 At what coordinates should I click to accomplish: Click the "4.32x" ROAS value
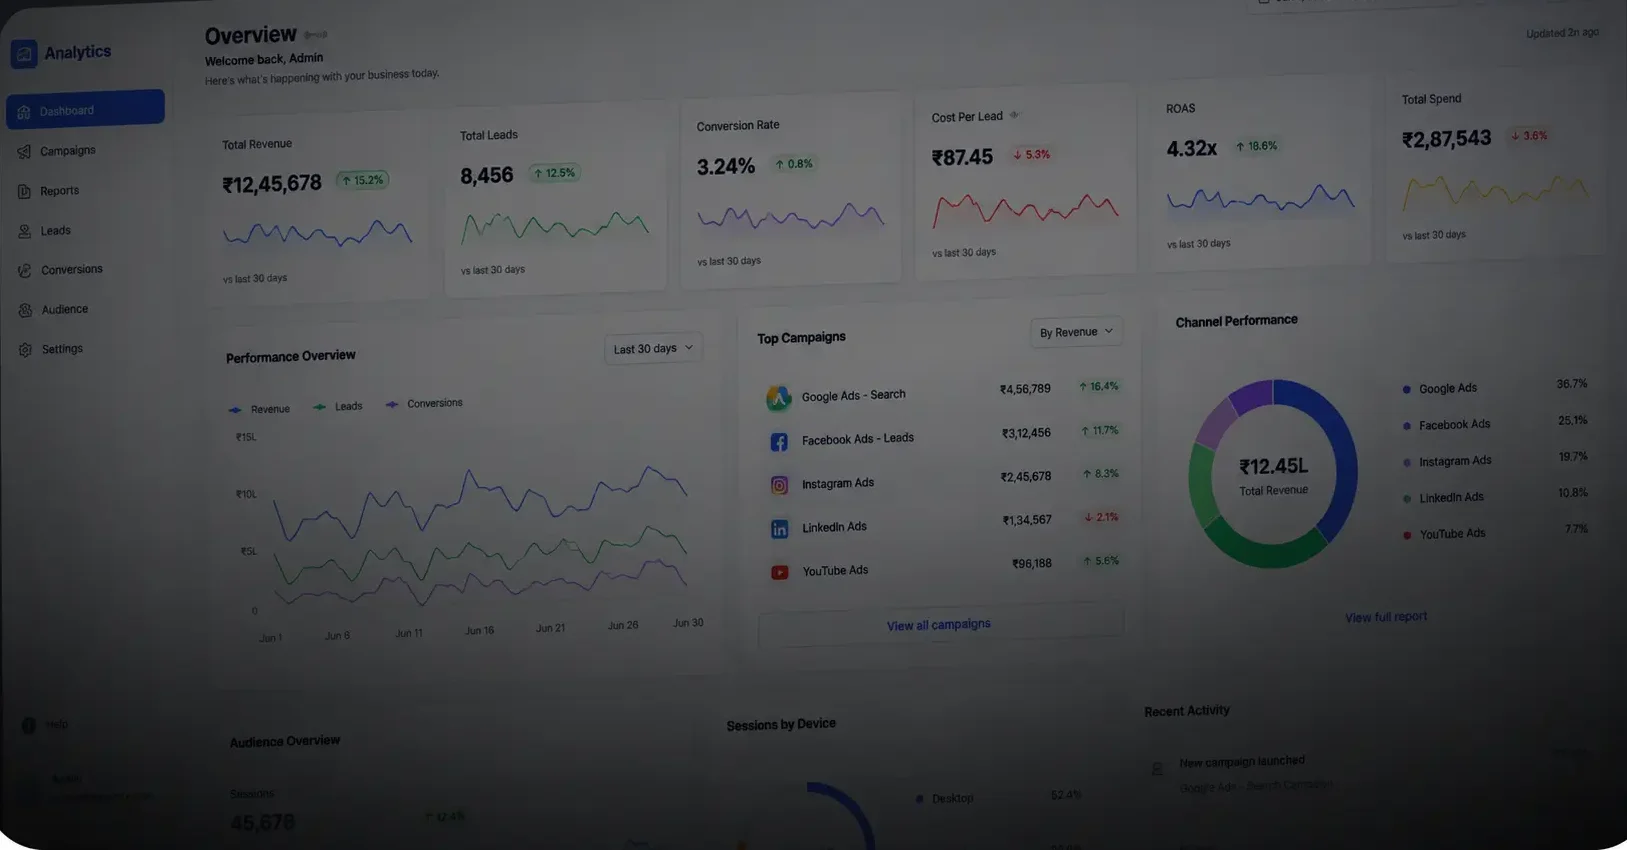[1192, 149]
